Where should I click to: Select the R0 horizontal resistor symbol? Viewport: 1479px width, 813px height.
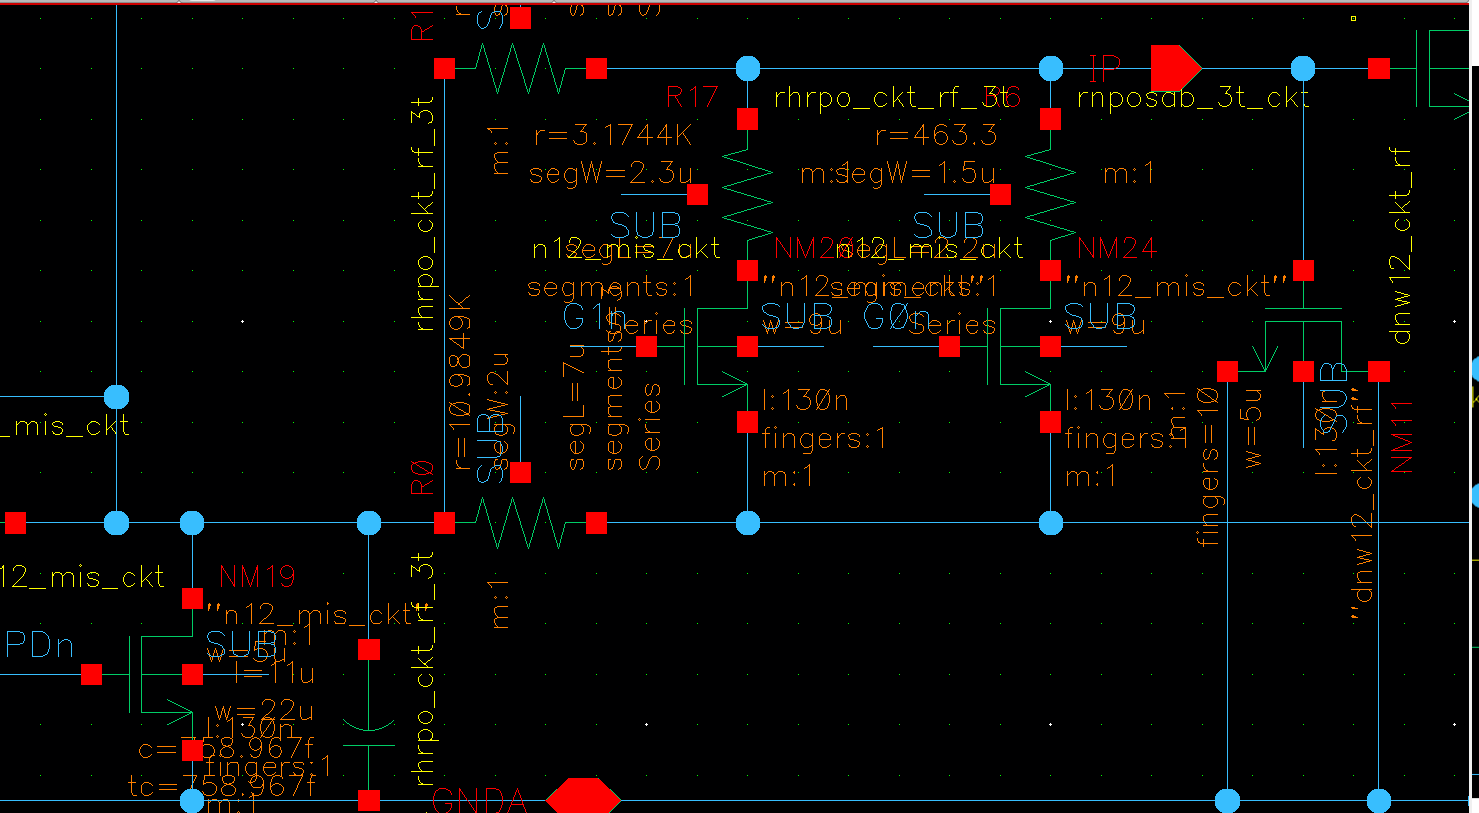point(520,523)
